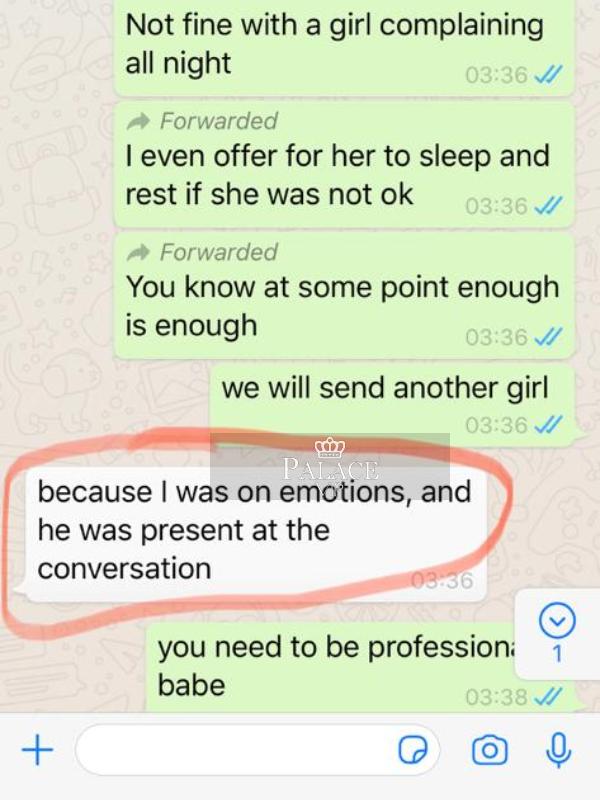
Task: Select the "you need to be professional babe" message
Action: [360, 668]
